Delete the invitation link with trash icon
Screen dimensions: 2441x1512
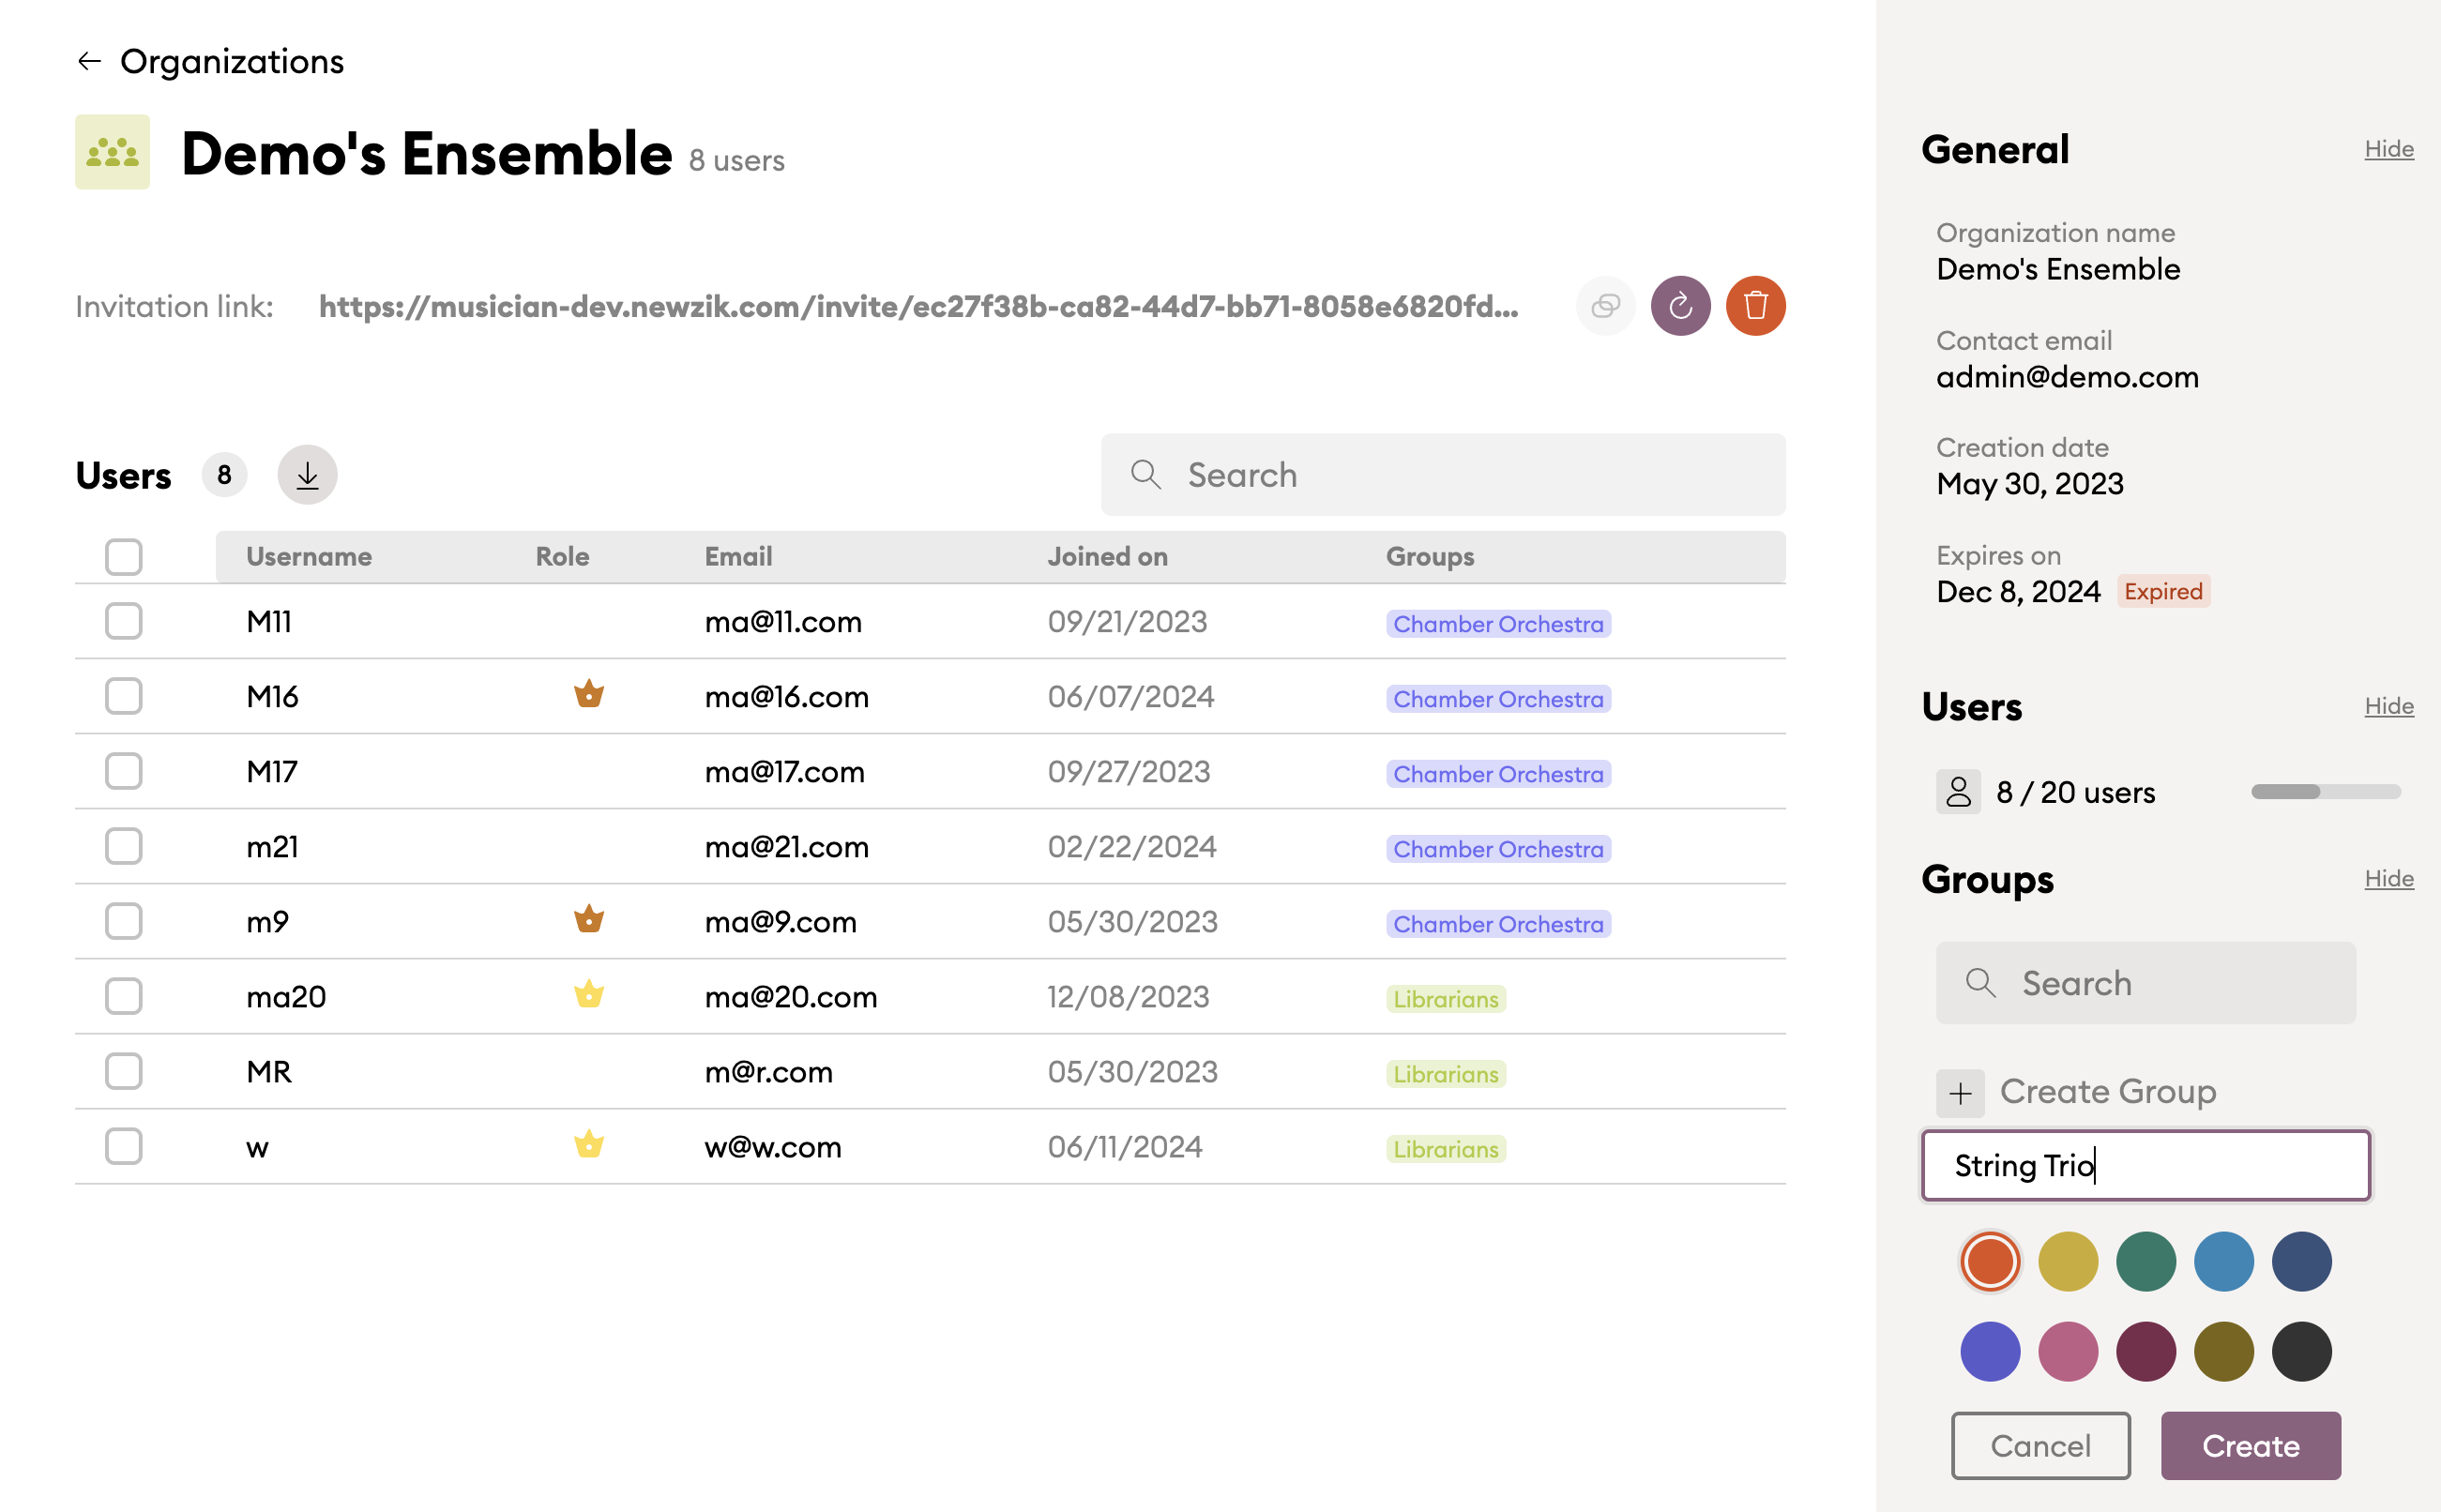coord(1755,306)
